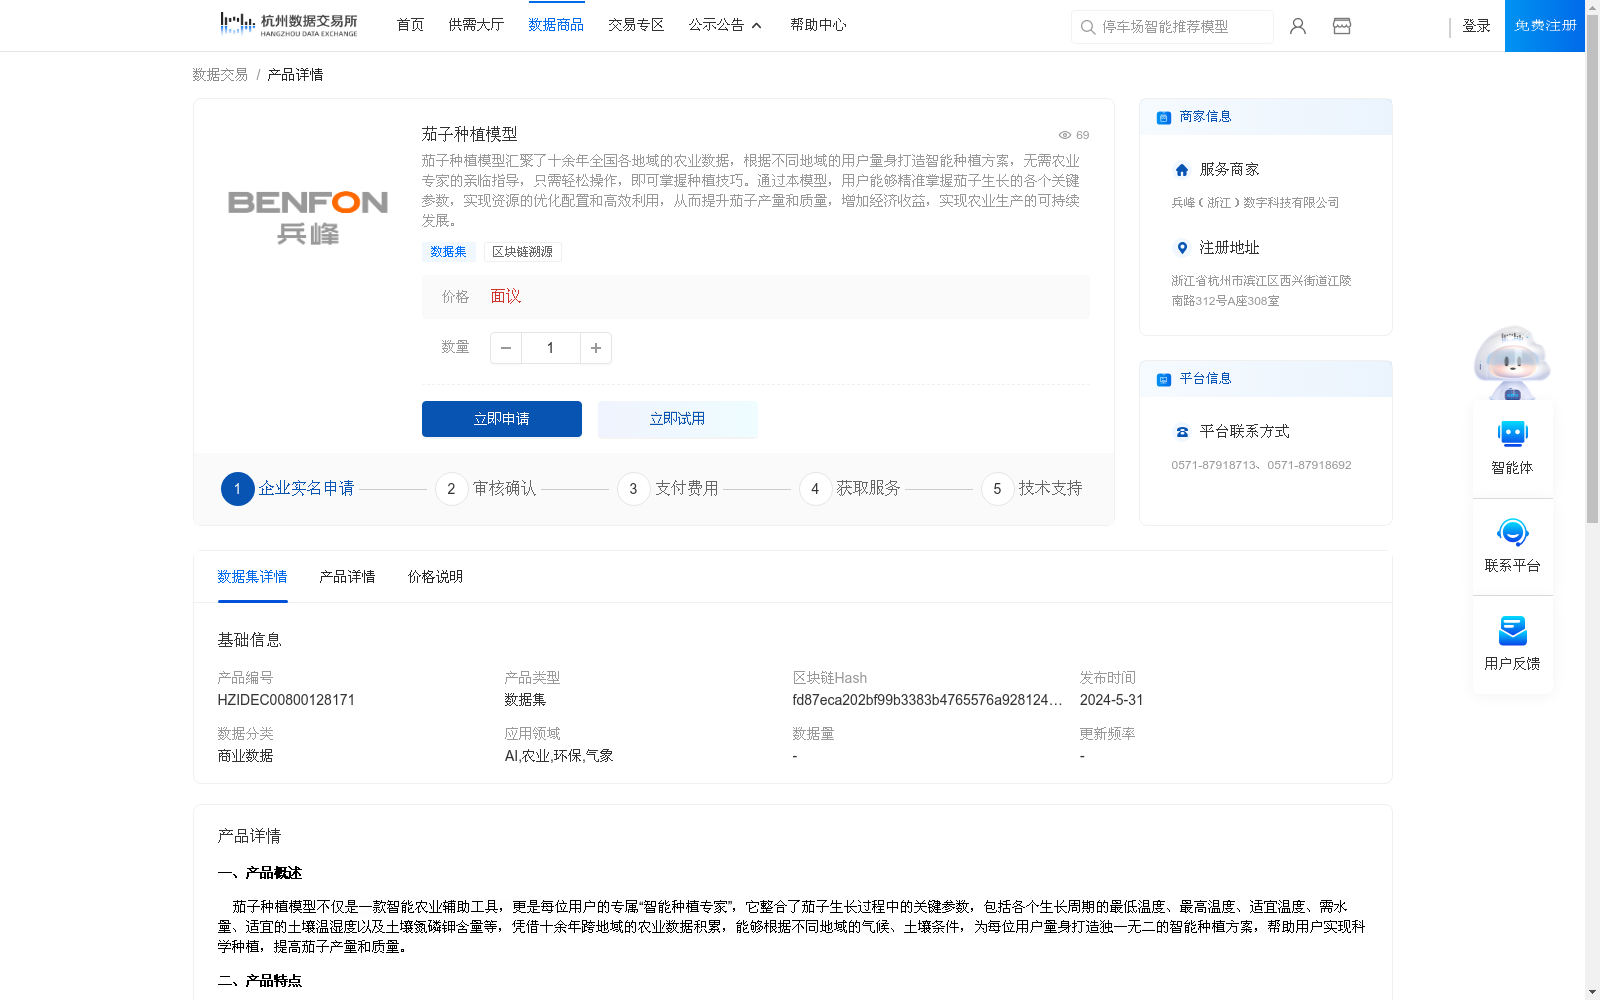The width and height of the screenshot is (1600, 1000).
Task: Click the 商家信息 panel header icon
Action: click(x=1164, y=117)
